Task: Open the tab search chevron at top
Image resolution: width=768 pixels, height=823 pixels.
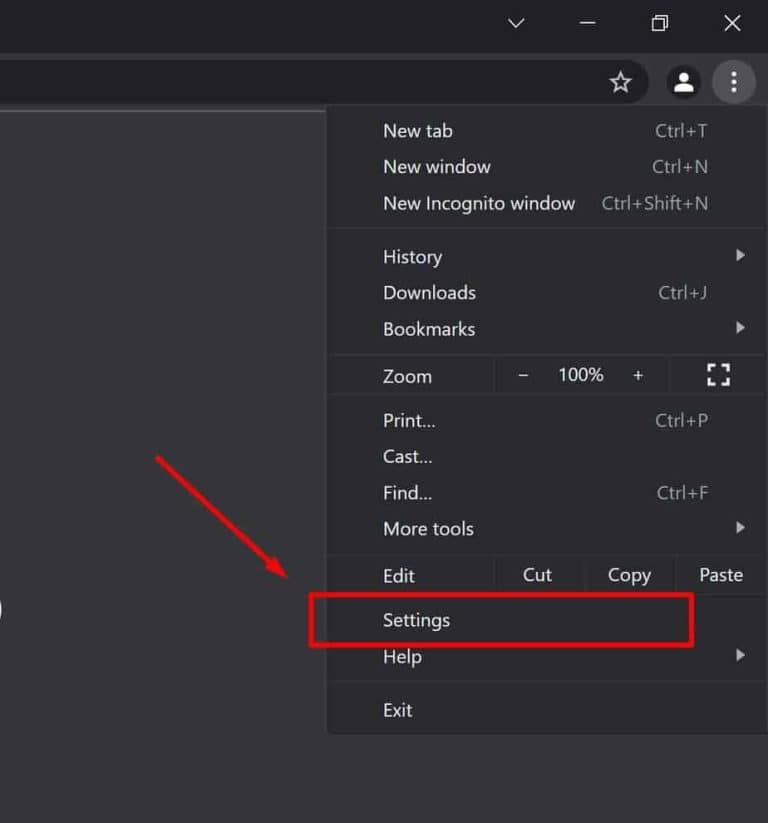Action: [515, 23]
